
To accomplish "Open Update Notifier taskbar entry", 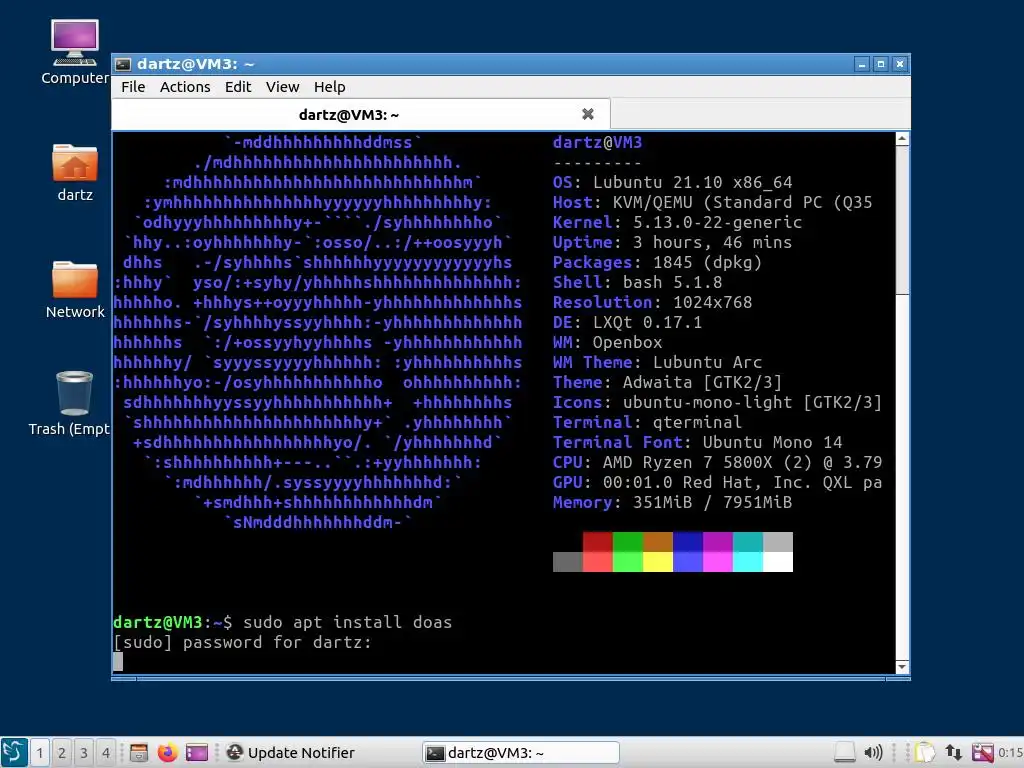I will [x=291, y=753].
